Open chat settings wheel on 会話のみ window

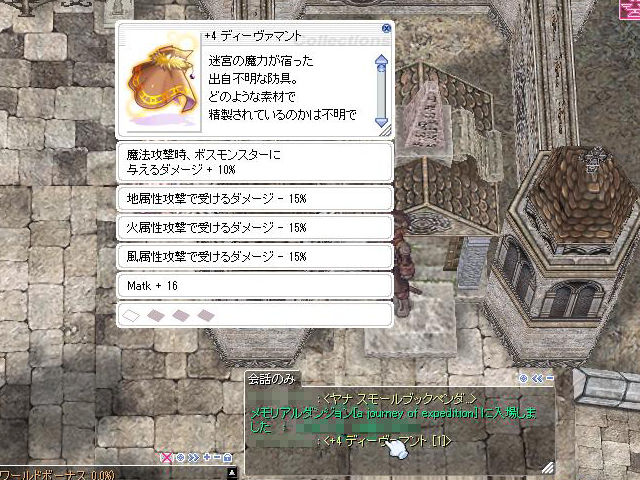[x=523, y=378]
